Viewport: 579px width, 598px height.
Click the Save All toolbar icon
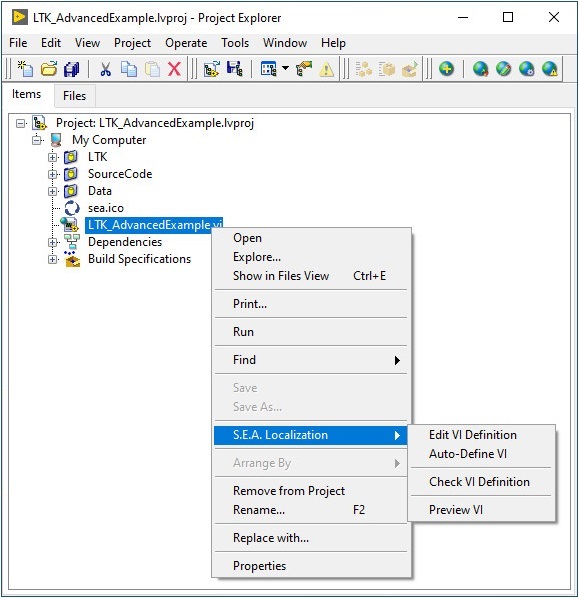point(71,69)
